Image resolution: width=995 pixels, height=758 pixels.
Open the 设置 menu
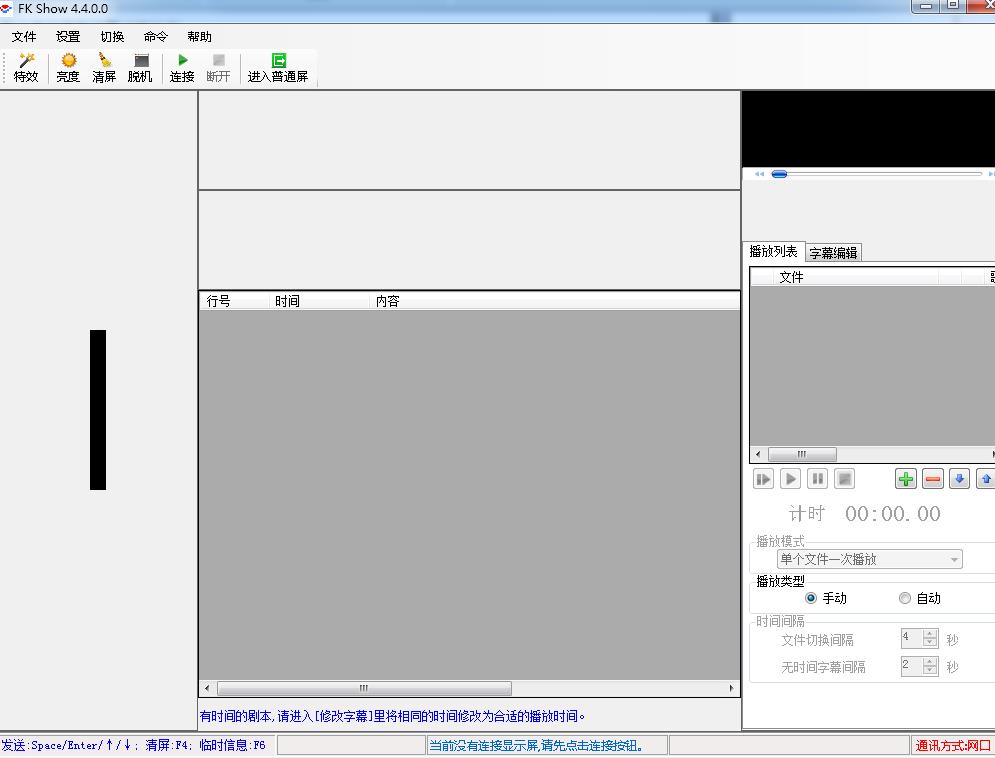pyautogui.click(x=68, y=37)
